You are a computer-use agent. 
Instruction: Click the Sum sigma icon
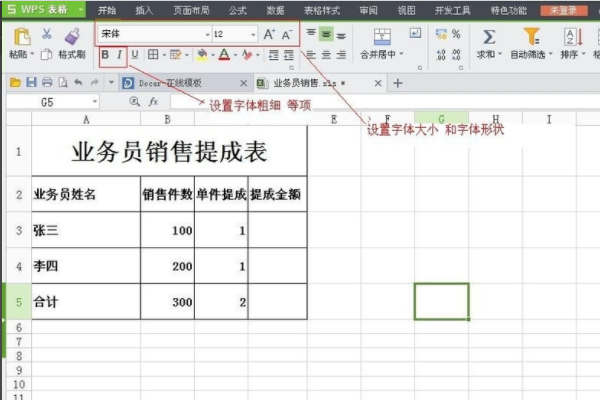coord(489,37)
